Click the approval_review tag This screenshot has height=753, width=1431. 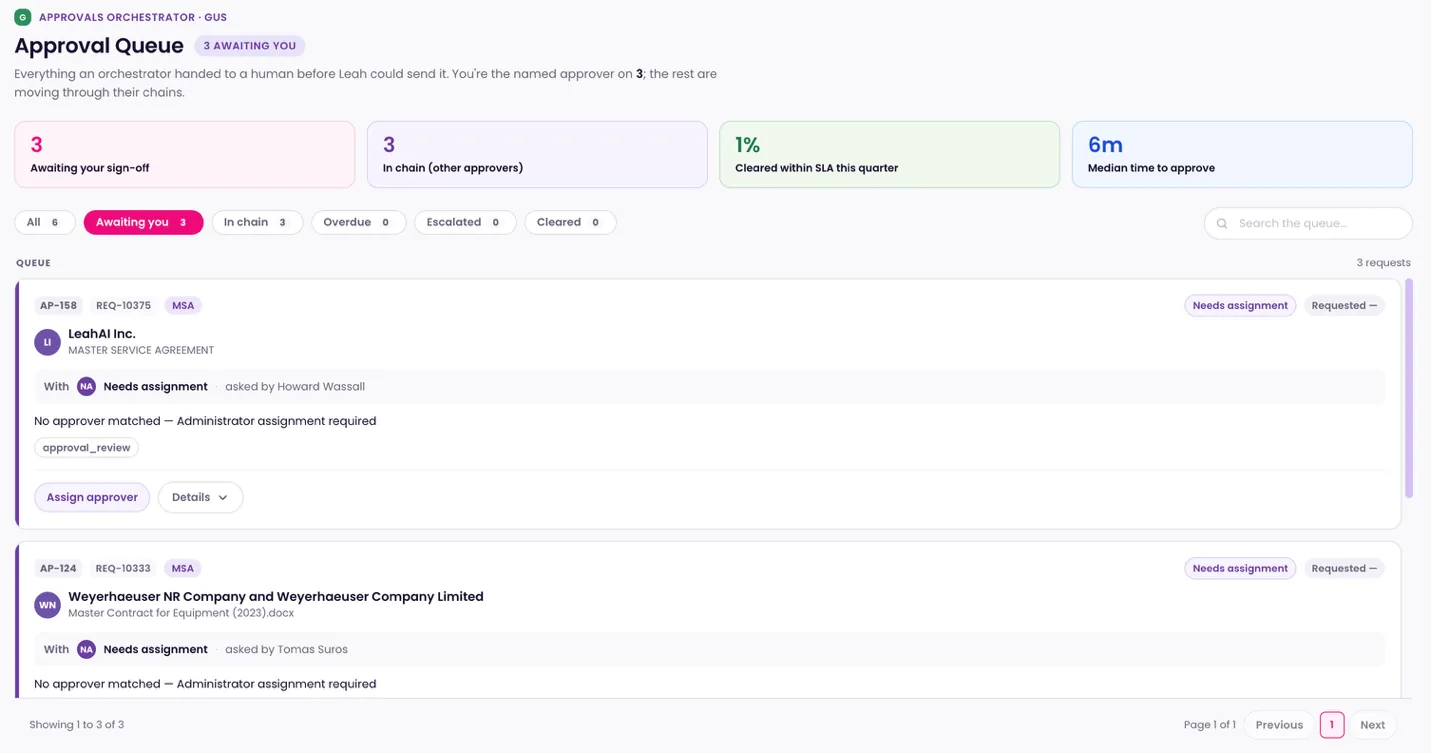click(87, 448)
